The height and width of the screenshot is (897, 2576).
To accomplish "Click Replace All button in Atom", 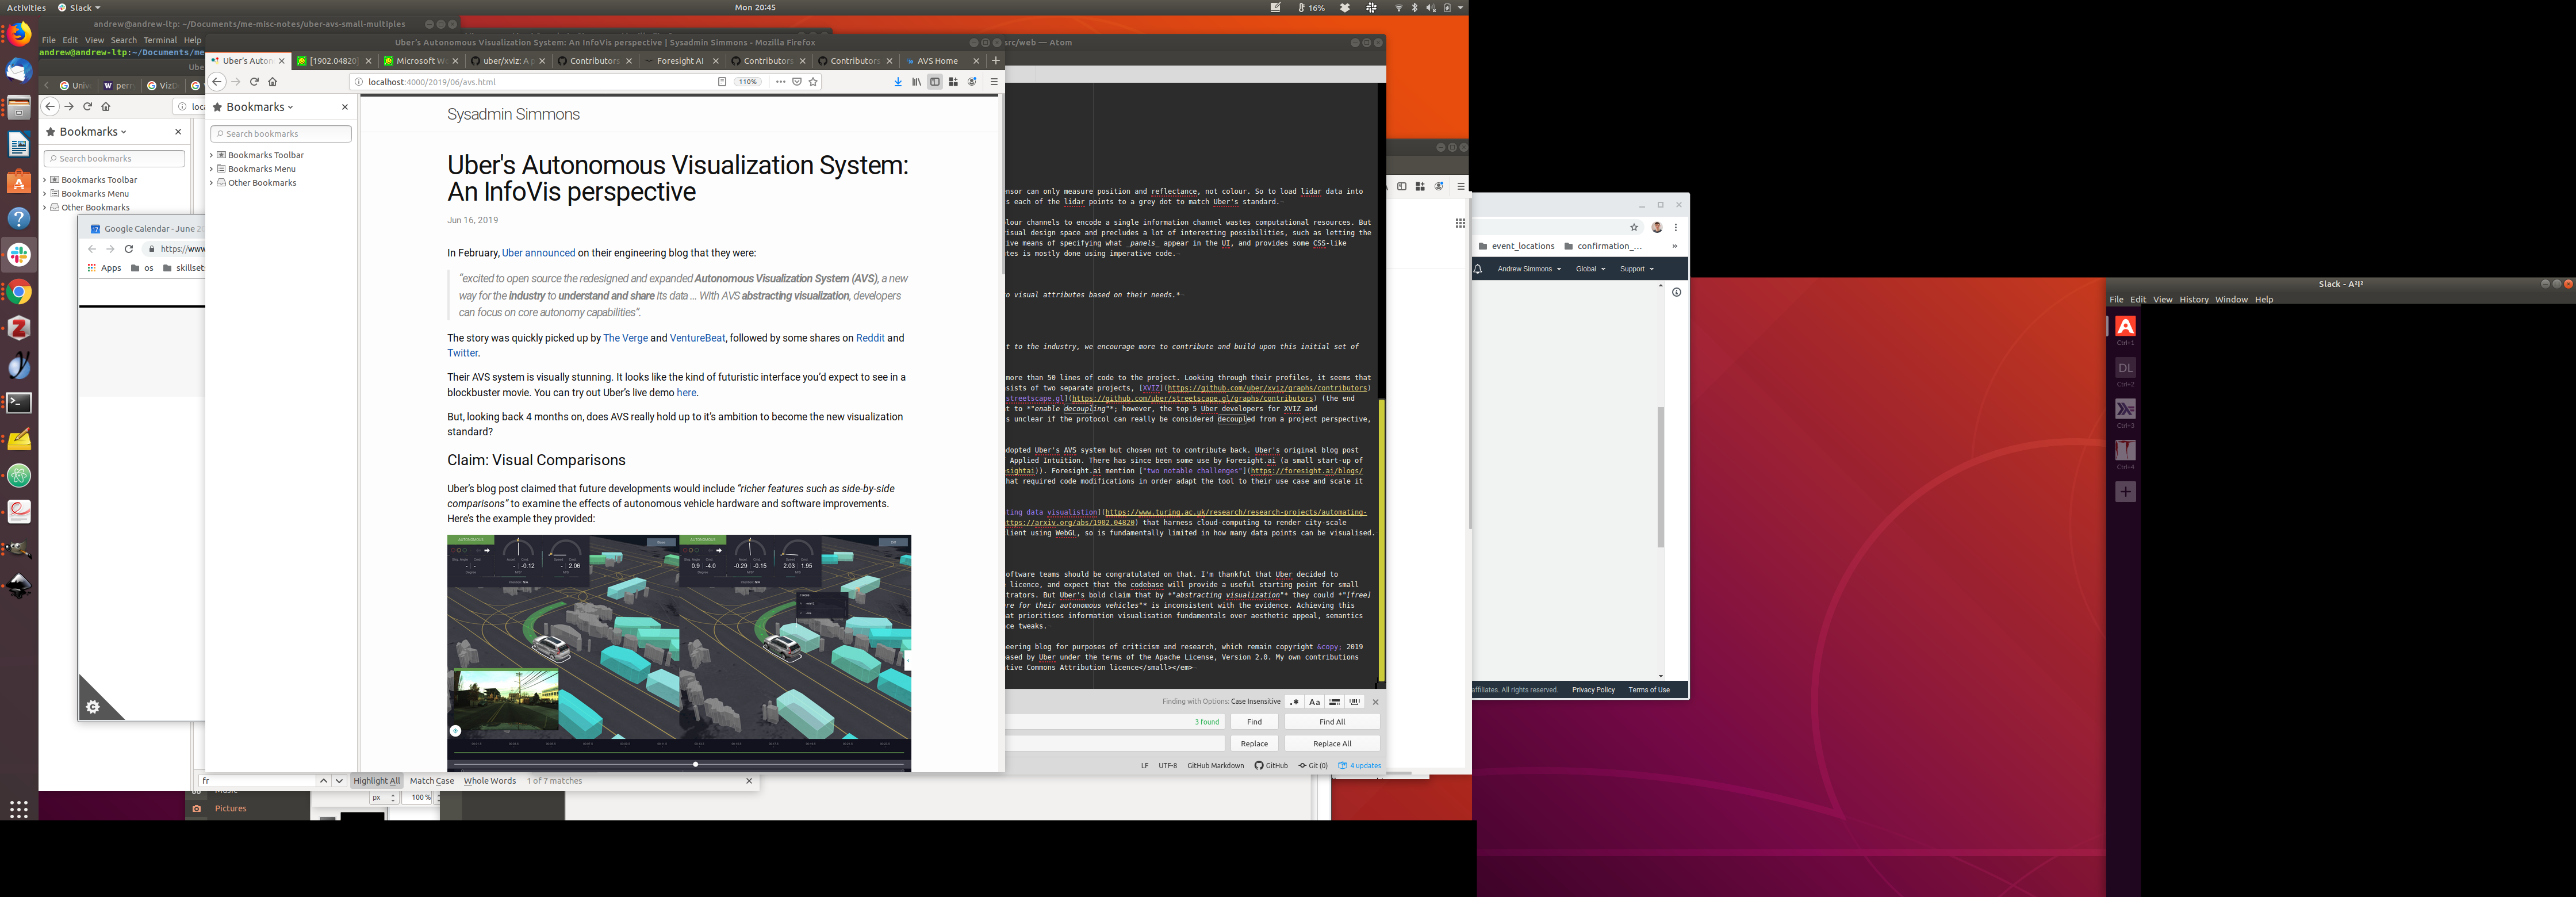I will click(x=1331, y=744).
